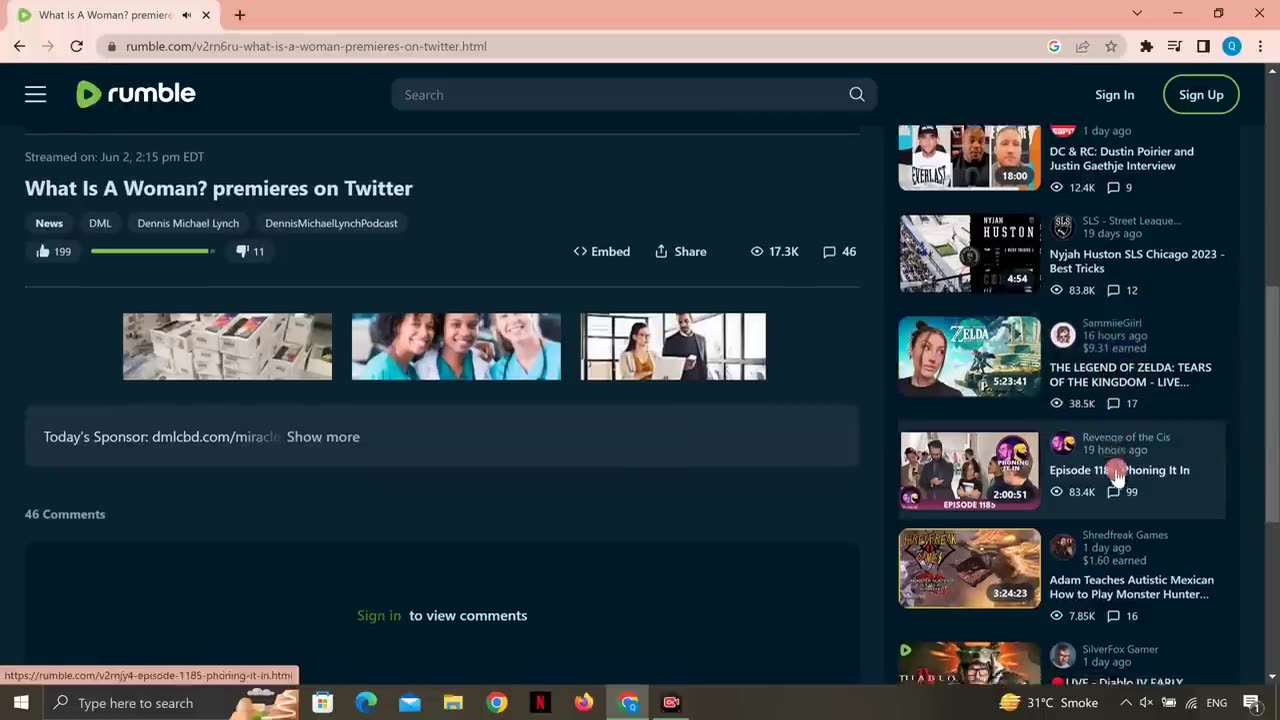The image size is (1280, 720).
Task: Open SLS Street League channel avatar
Action: (x=1063, y=227)
